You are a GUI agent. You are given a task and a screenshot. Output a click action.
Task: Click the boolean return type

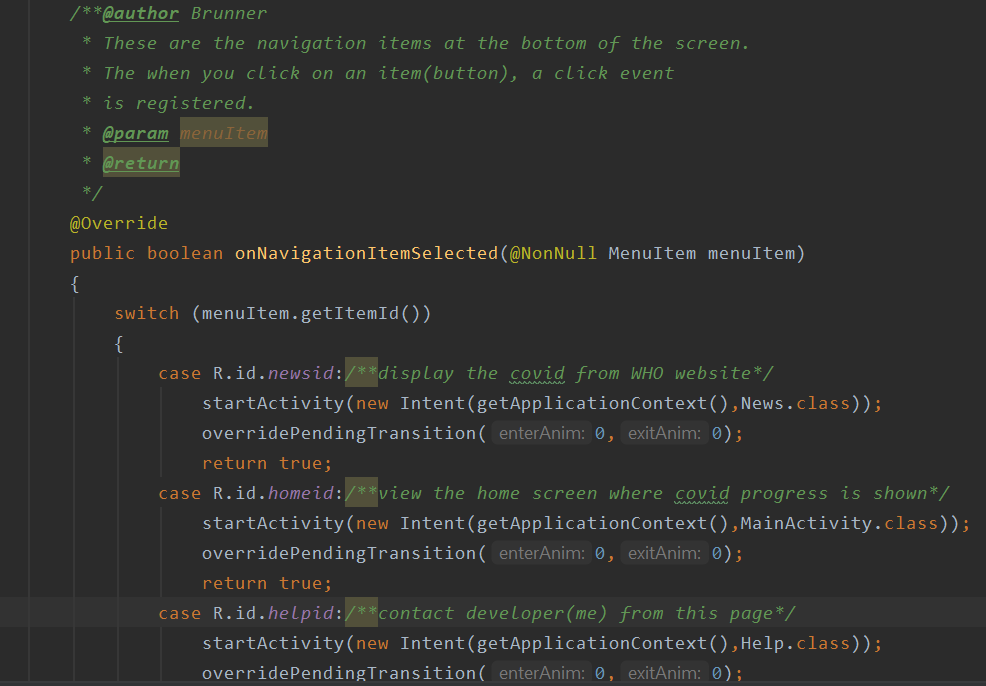[185, 253]
